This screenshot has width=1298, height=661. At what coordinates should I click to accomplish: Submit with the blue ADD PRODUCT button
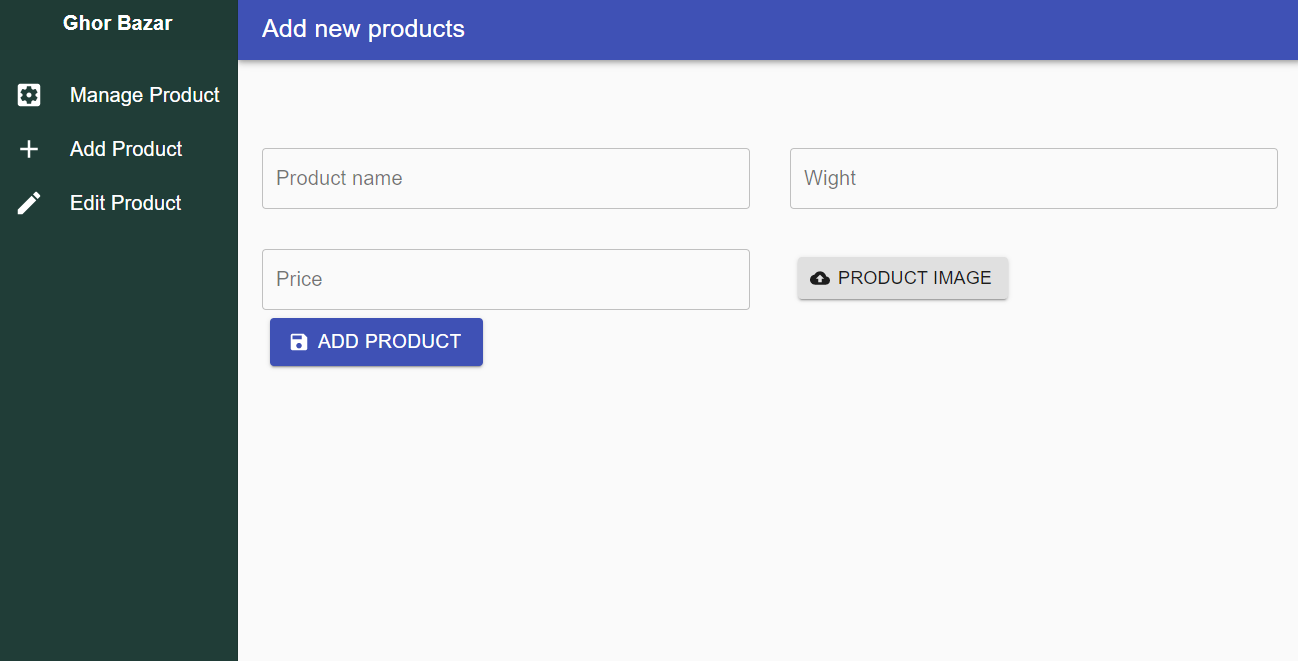[x=376, y=342]
